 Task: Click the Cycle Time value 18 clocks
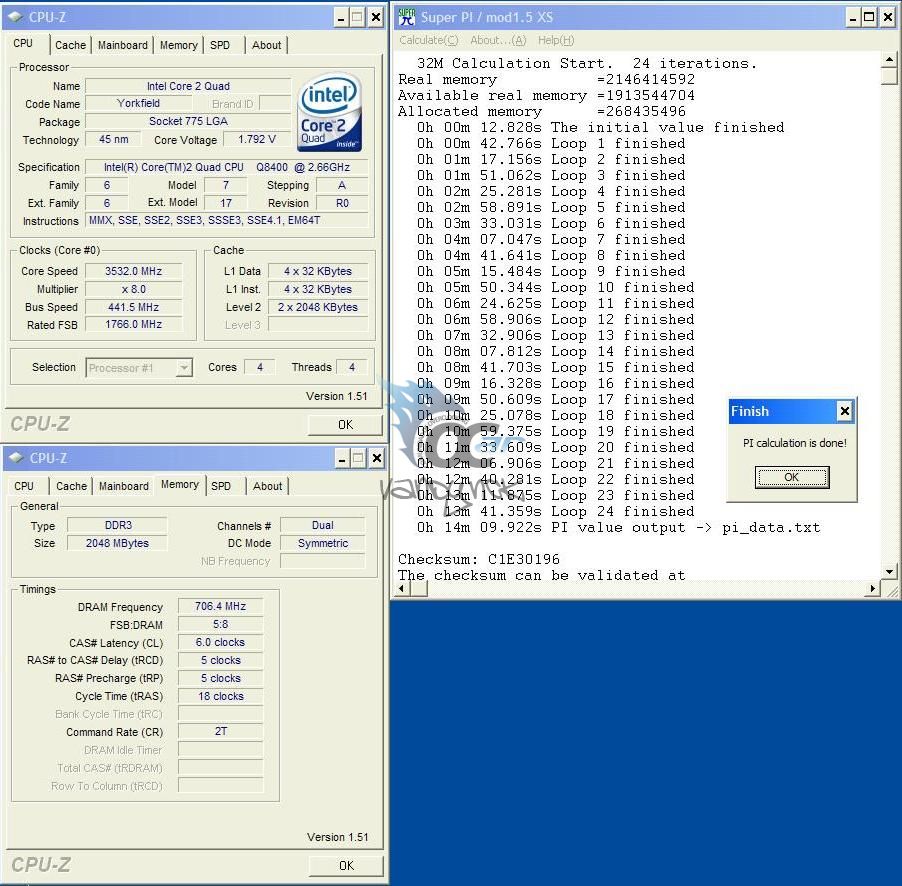220,696
